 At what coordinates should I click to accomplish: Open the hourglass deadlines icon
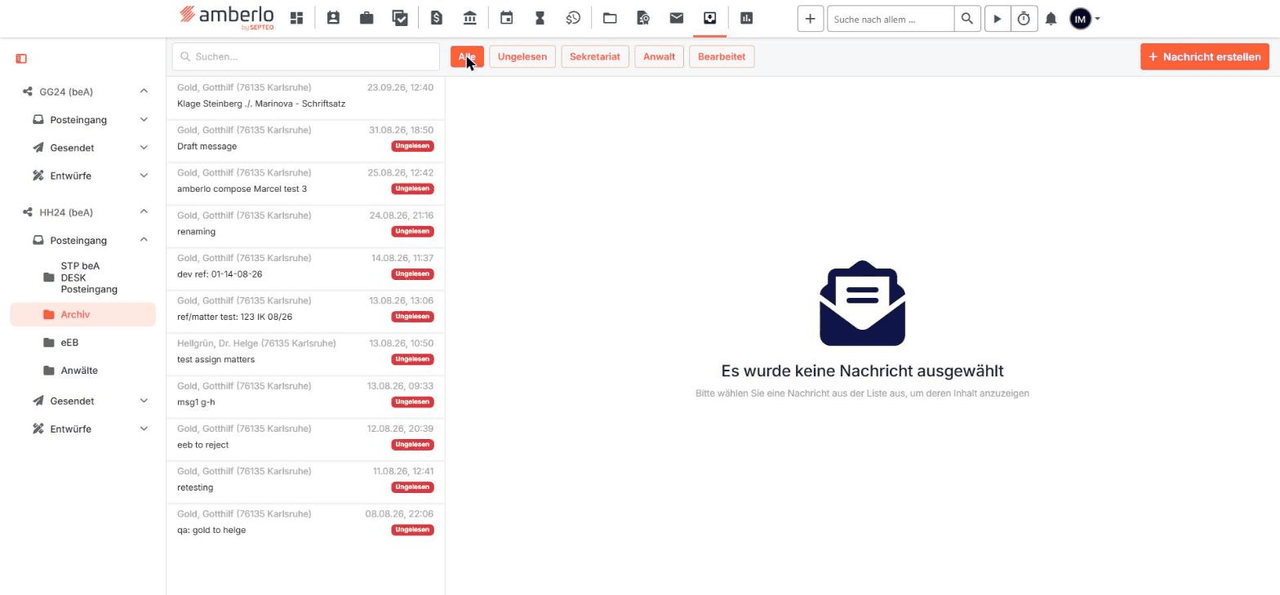pos(540,18)
